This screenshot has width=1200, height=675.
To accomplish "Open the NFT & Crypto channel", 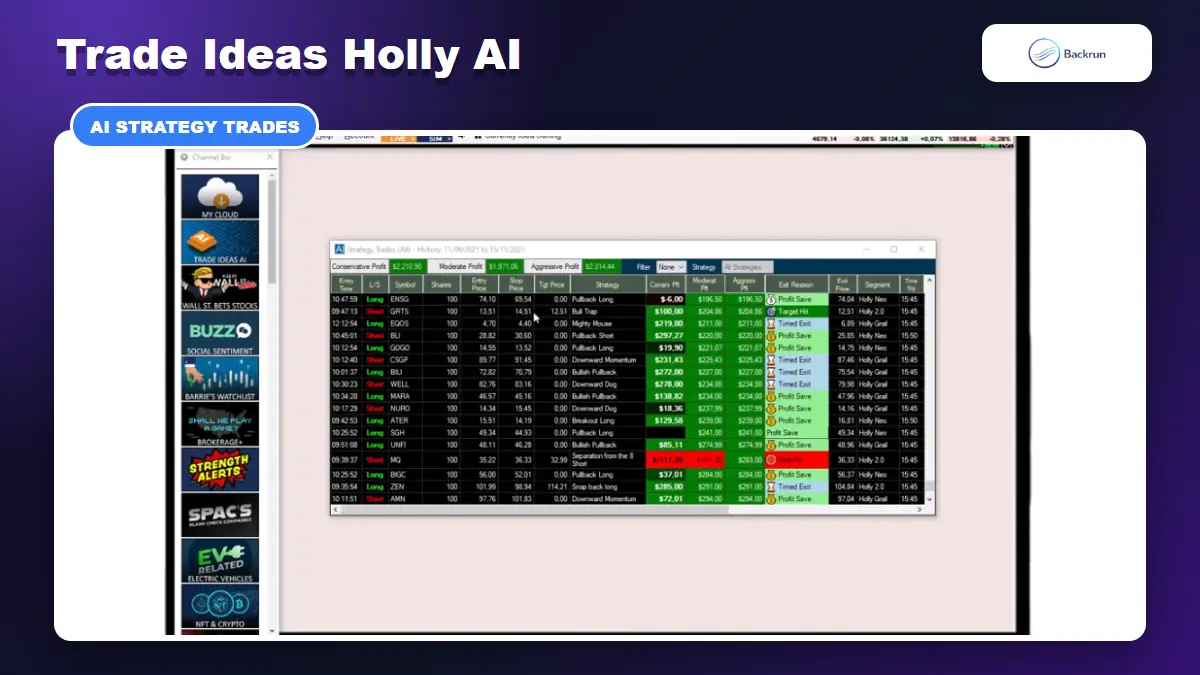I will [x=220, y=607].
